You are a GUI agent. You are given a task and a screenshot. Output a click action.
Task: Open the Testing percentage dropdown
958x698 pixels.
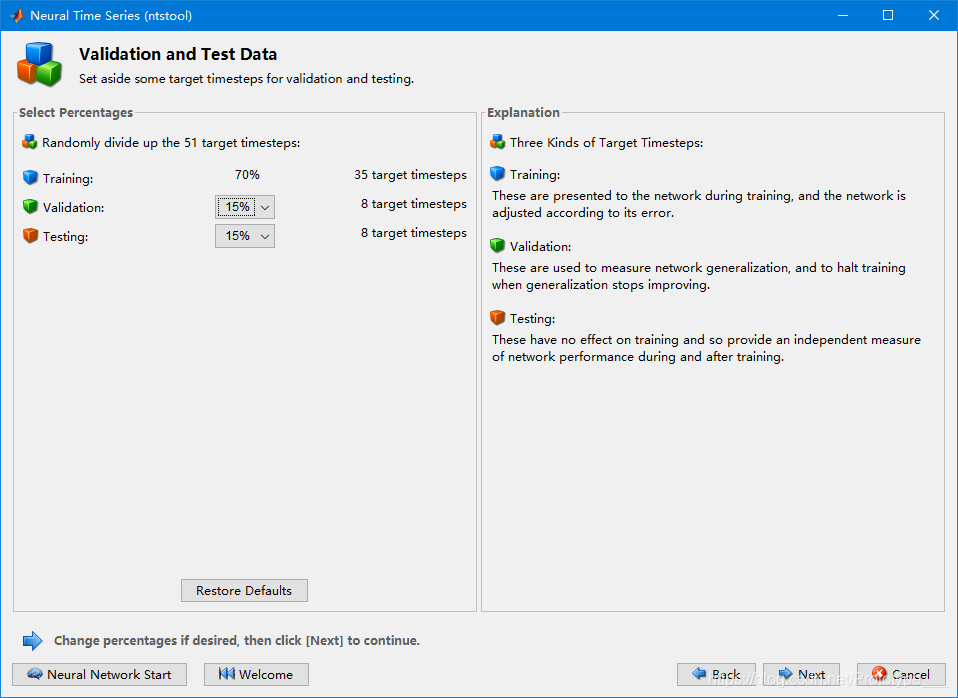[245, 236]
